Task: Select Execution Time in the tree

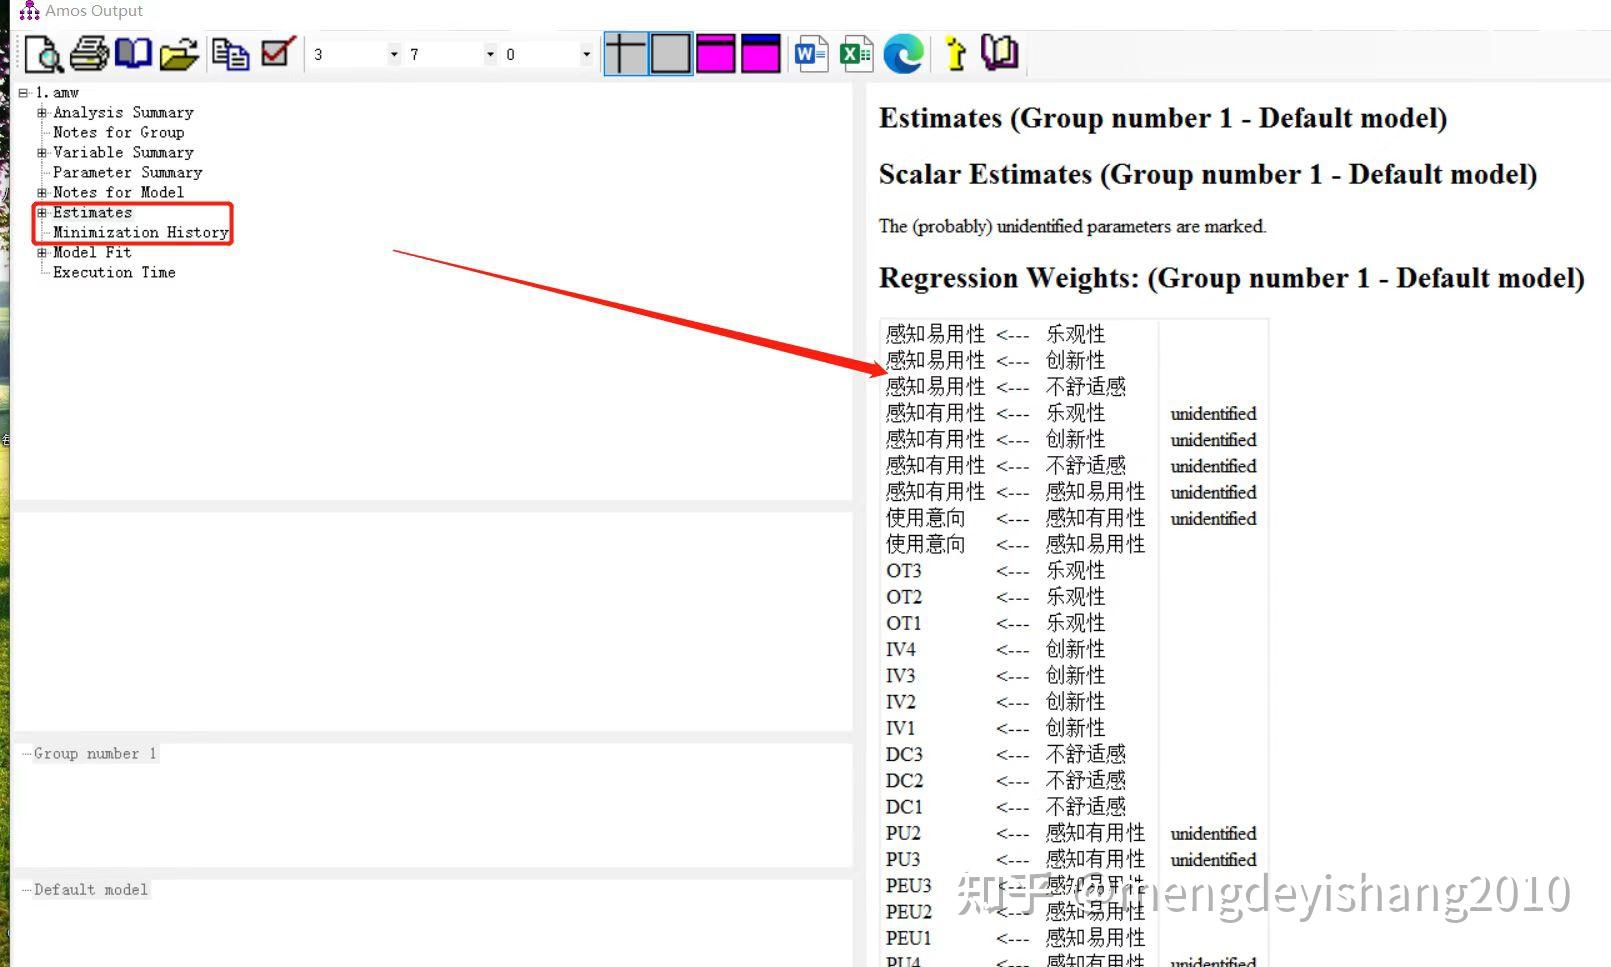Action: tap(114, 272)
